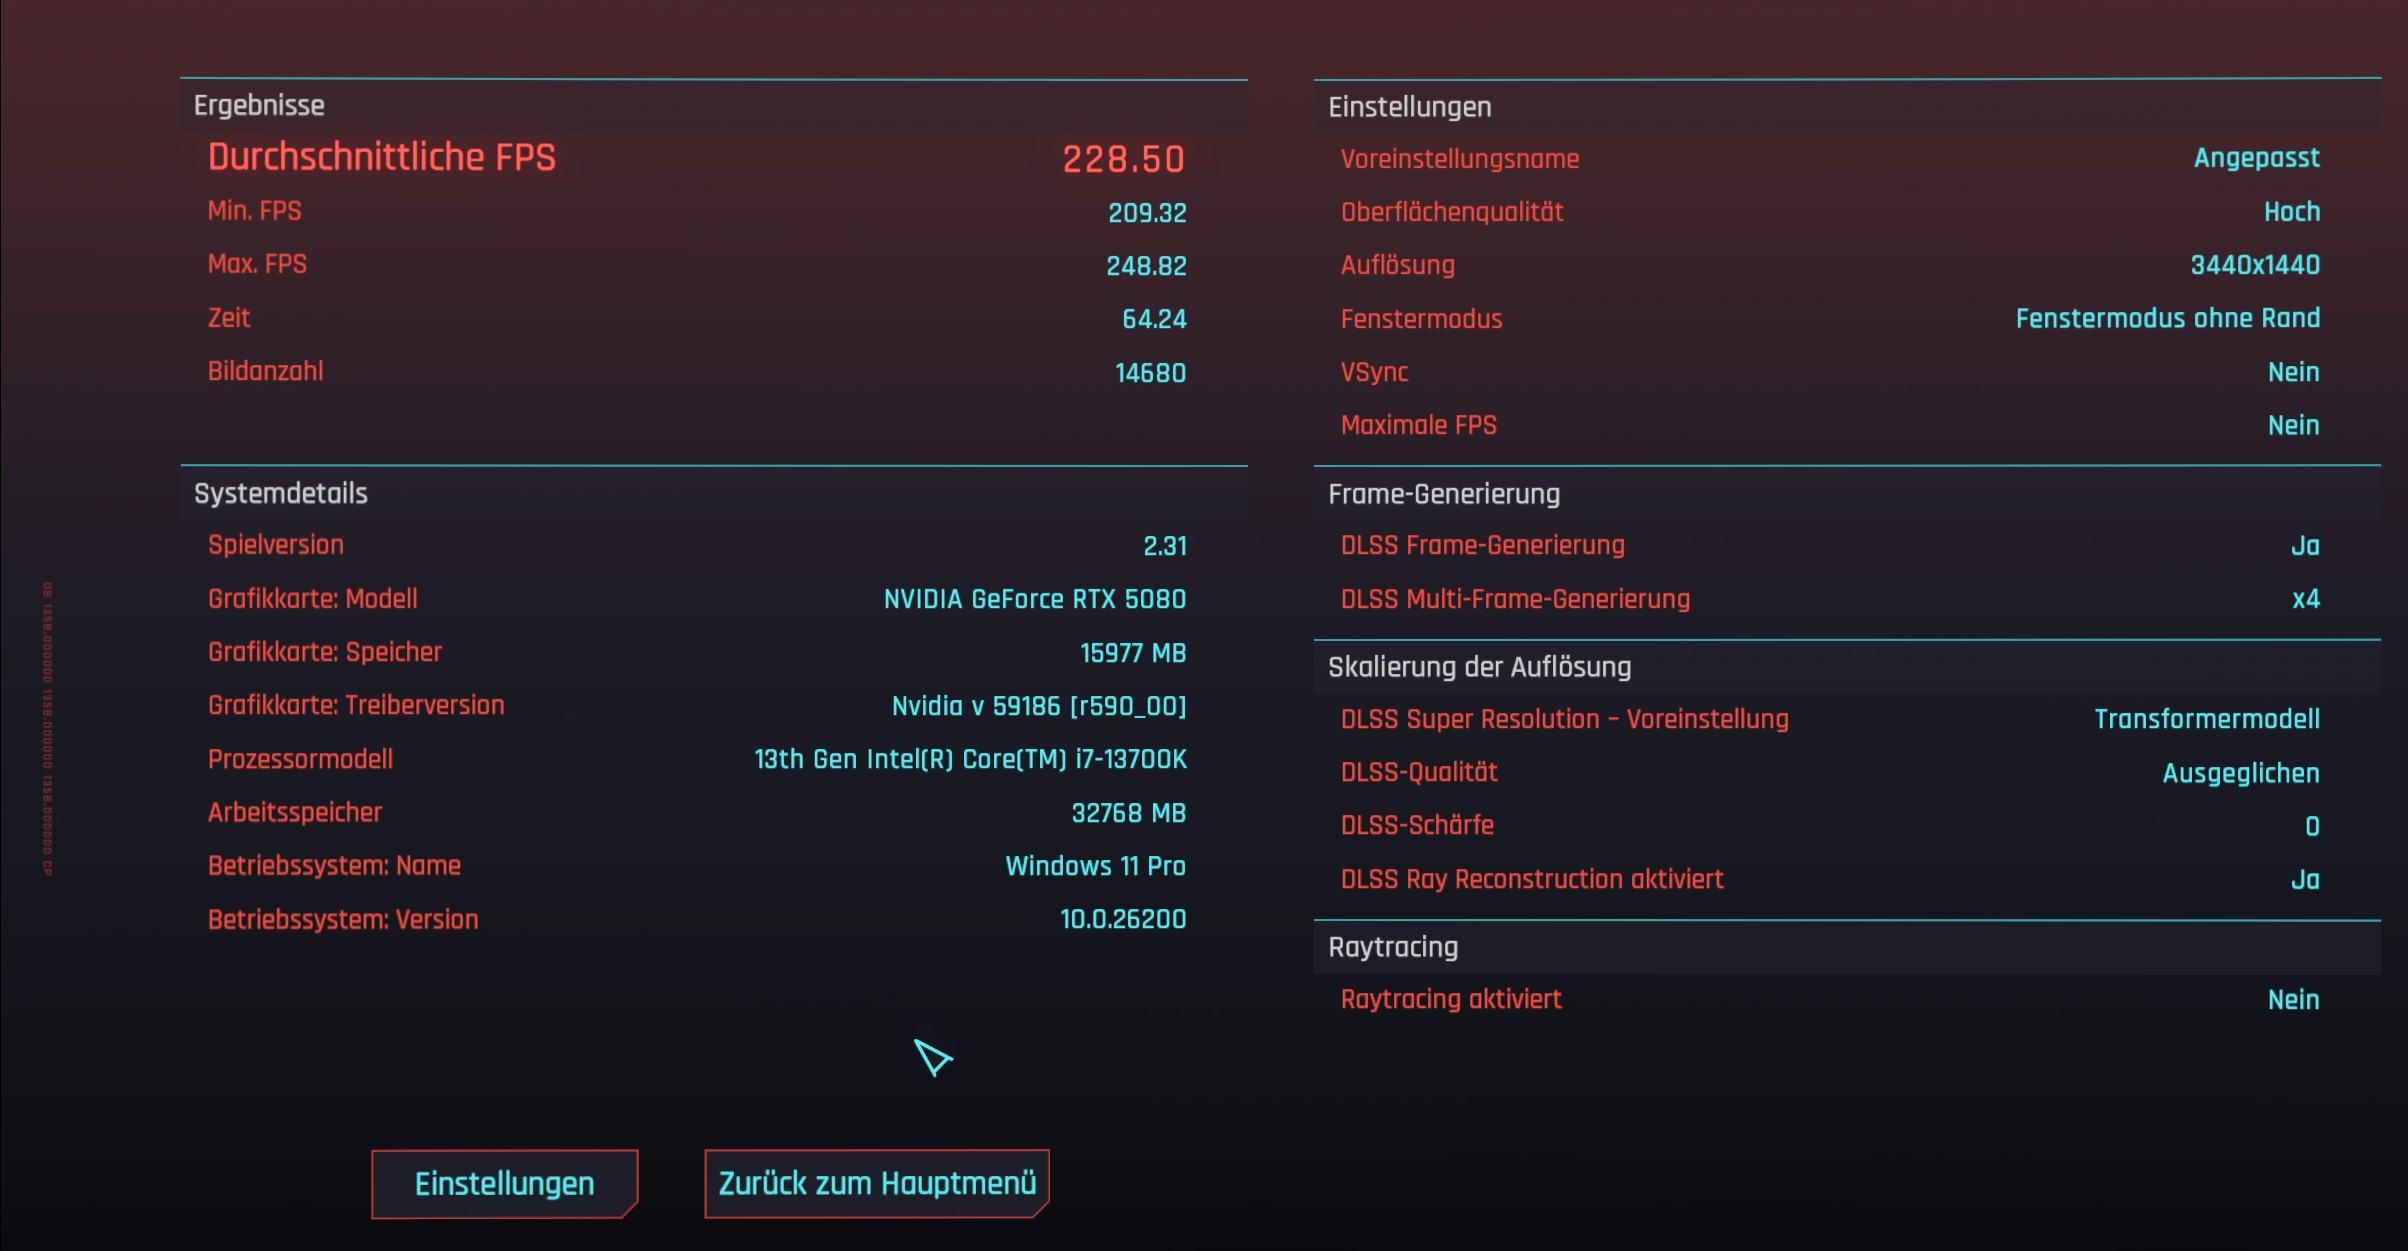This screenshot has height=1251, width=2408.
Task: Select the Systemdetails section header
Action: [x=281, y=494]
